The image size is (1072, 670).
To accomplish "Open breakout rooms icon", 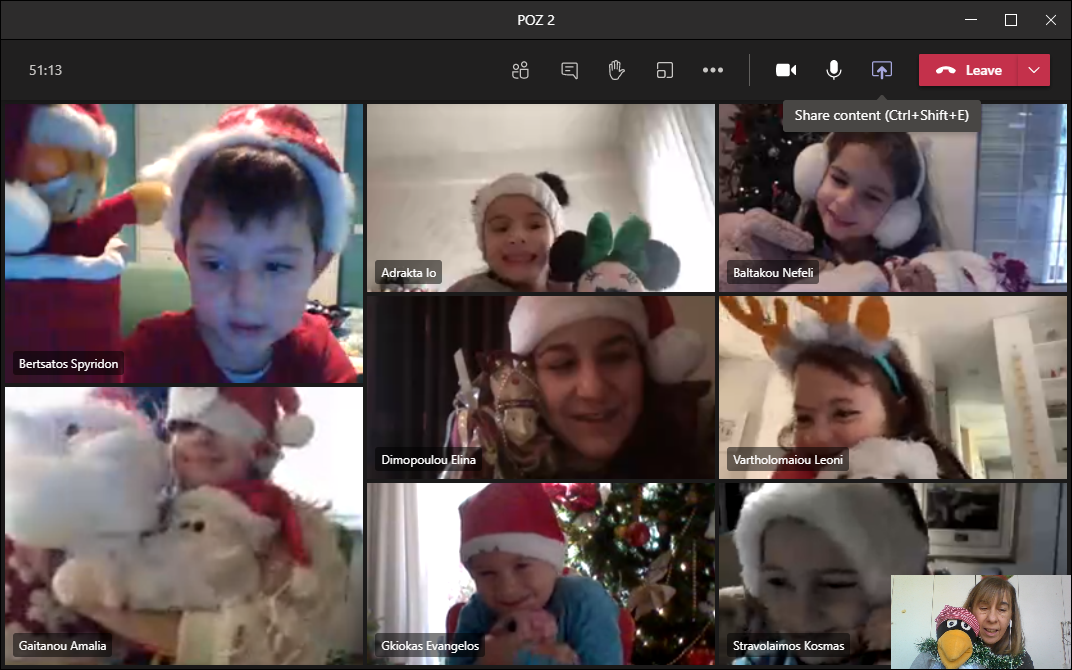I will tap(665, 70).
